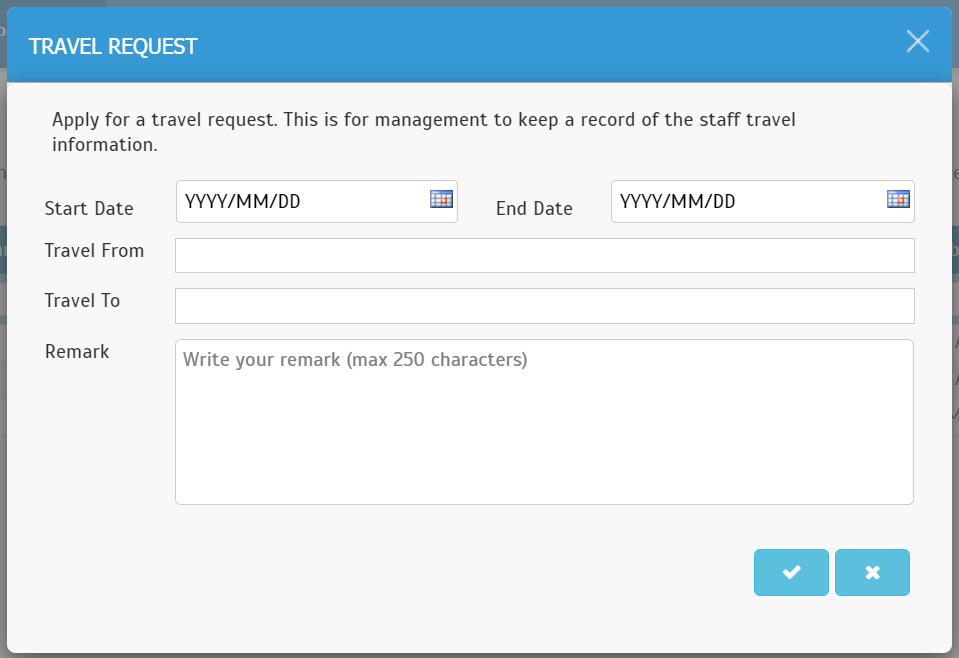This screenshot has width=959, height=658.
Task: Click the Start Date label
Action: 89,209
